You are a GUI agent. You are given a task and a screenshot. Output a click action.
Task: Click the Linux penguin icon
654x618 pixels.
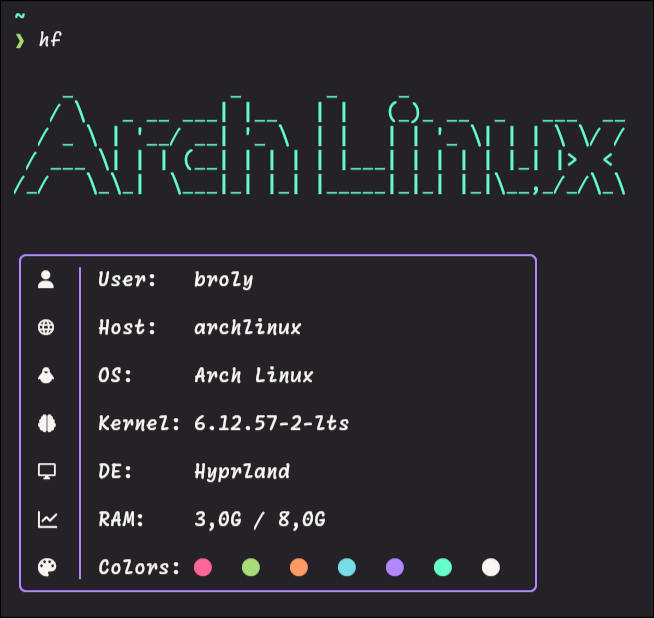tap(46, 375)
